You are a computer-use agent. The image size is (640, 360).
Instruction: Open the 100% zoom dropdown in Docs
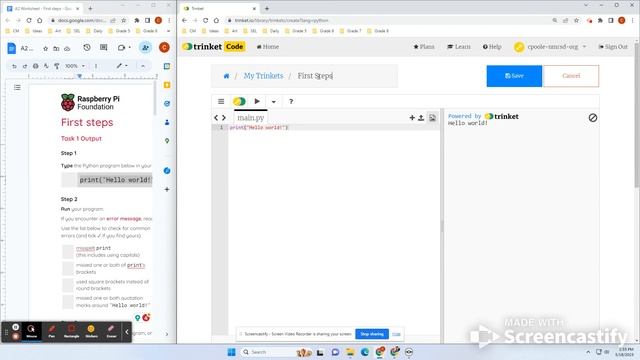[x=75, y=66]
